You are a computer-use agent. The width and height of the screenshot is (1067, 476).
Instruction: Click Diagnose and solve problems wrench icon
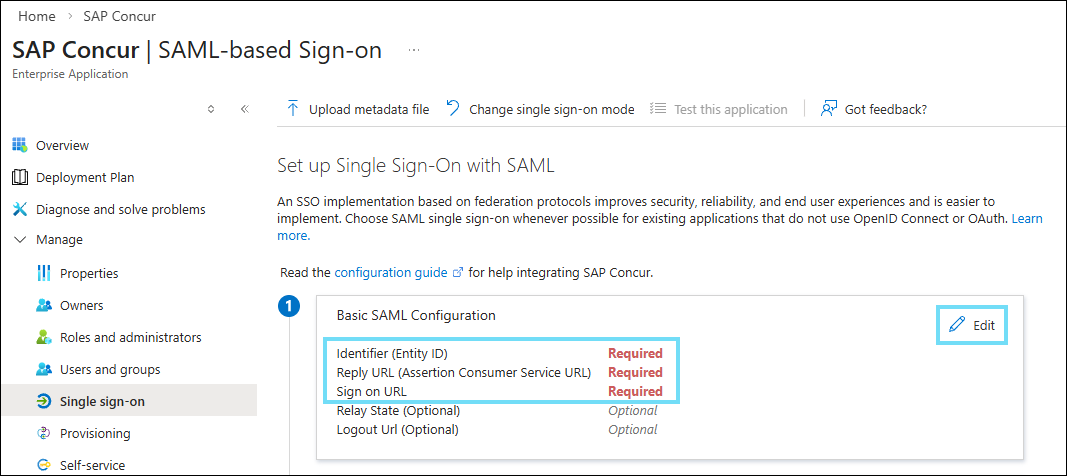point(20,209)
